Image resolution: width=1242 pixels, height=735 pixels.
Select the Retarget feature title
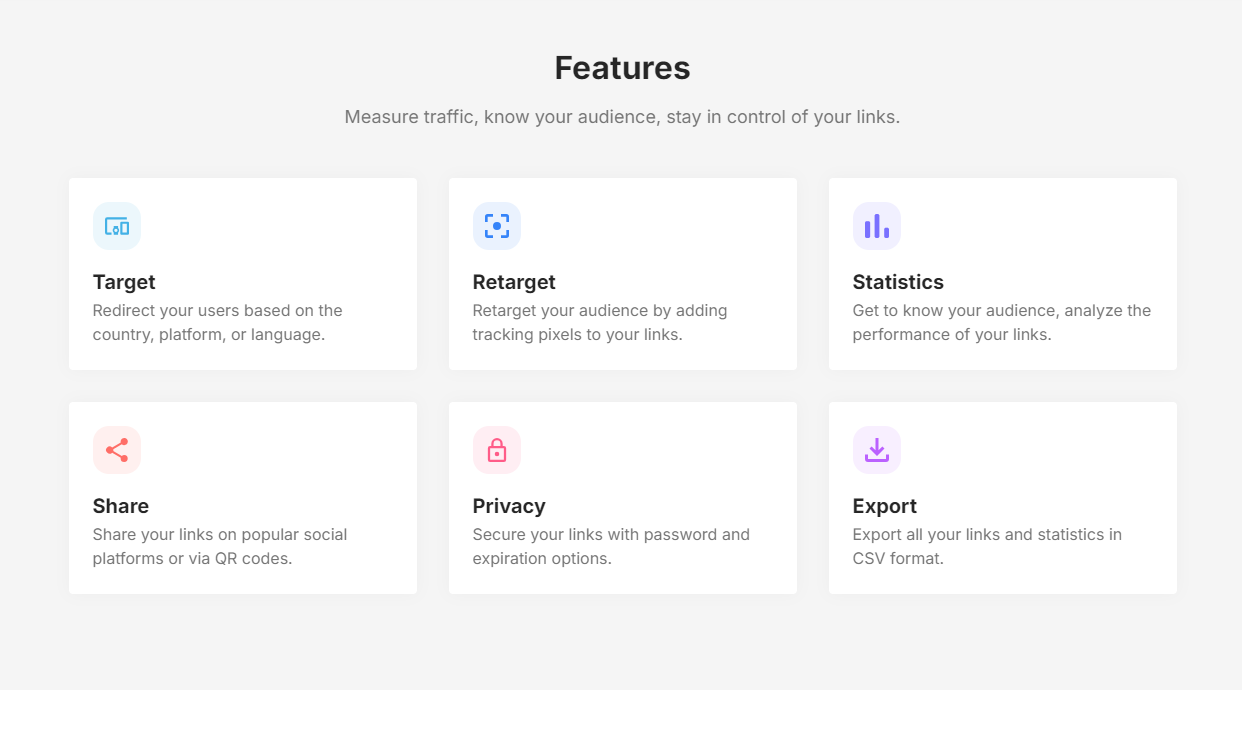click(x=514, y=282)
